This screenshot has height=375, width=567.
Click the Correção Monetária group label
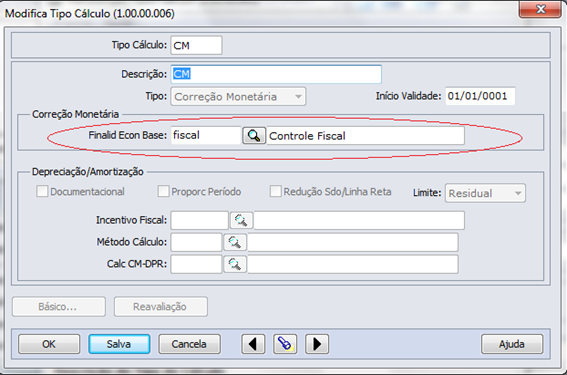point(75,114)
